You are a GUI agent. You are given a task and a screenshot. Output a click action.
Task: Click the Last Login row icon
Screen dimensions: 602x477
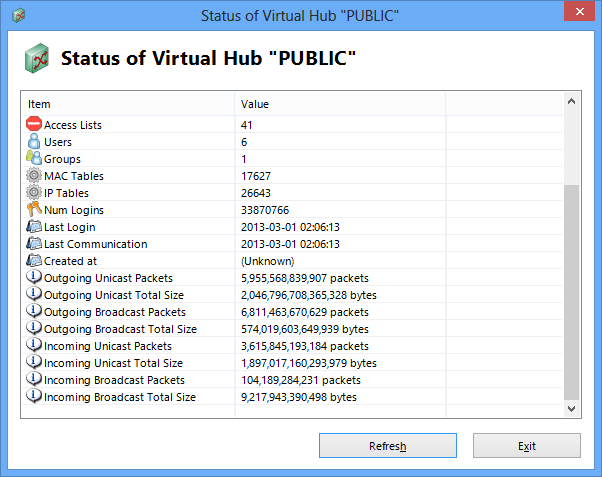[34, 226]
